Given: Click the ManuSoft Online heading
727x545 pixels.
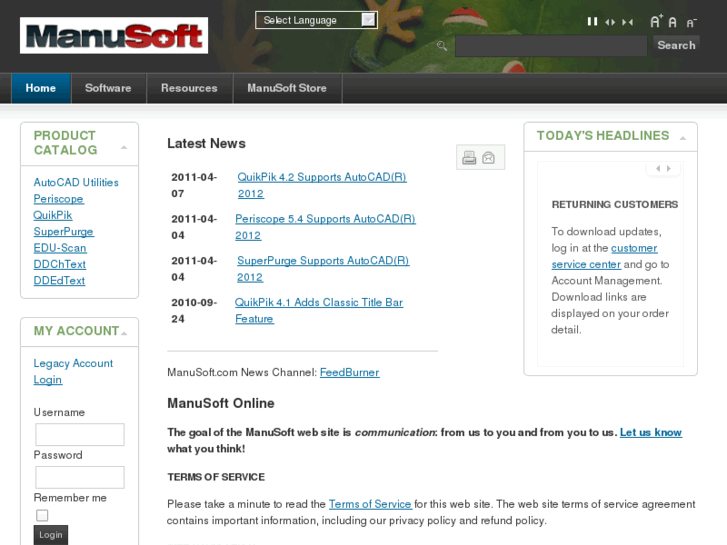Looking at the screenshot, I should pyautogui.click(x=221, y=403).
